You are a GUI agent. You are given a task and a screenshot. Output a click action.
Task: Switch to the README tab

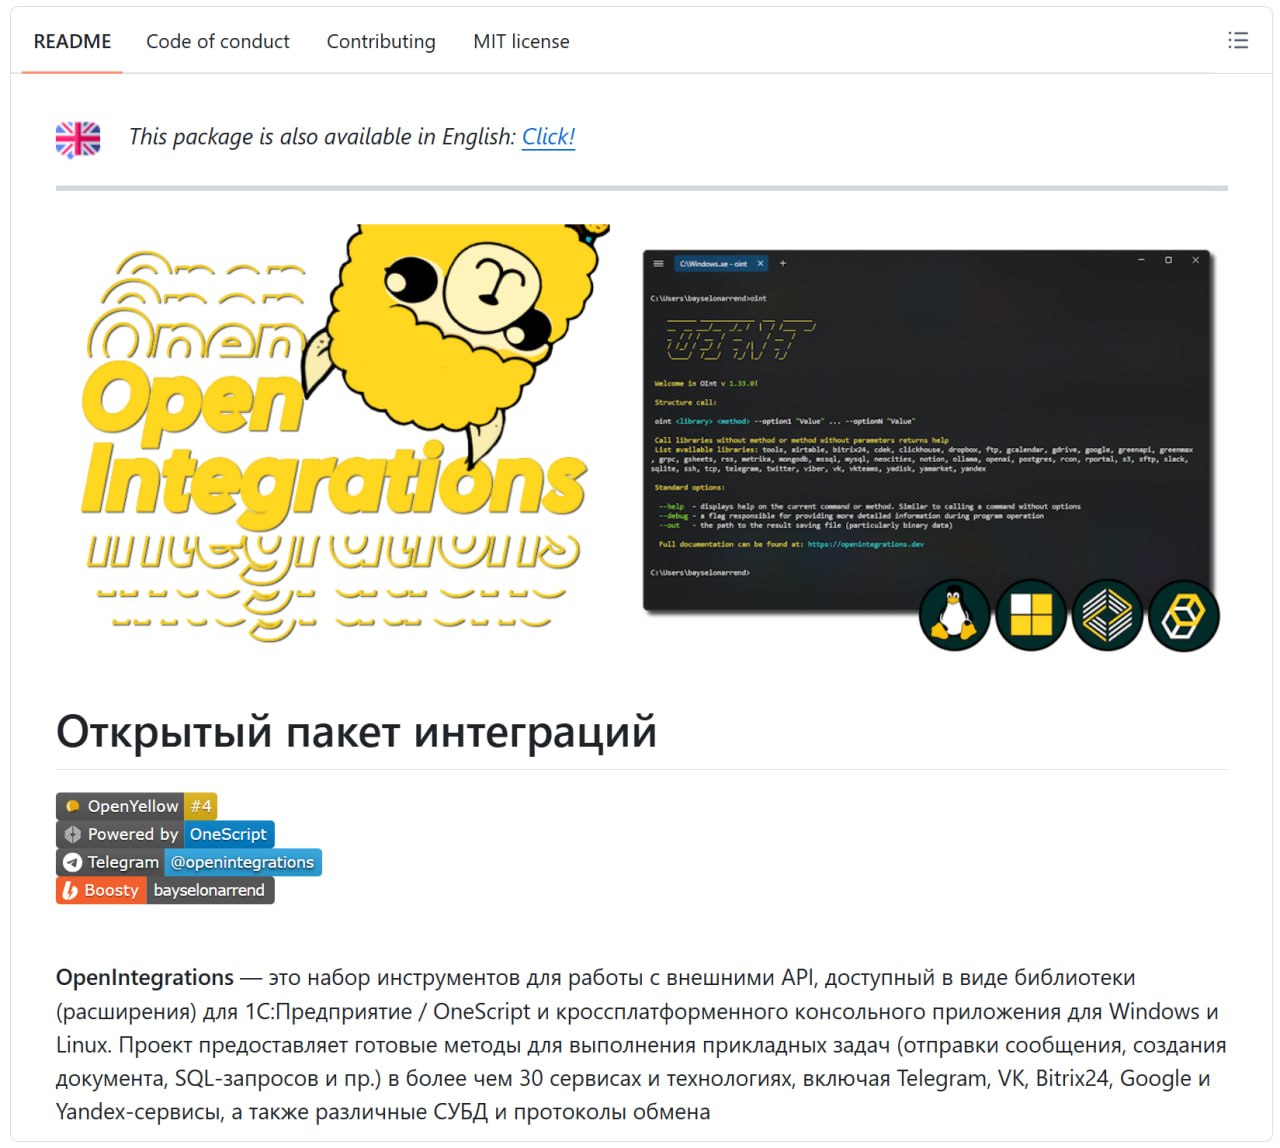(x=72, y=41)
